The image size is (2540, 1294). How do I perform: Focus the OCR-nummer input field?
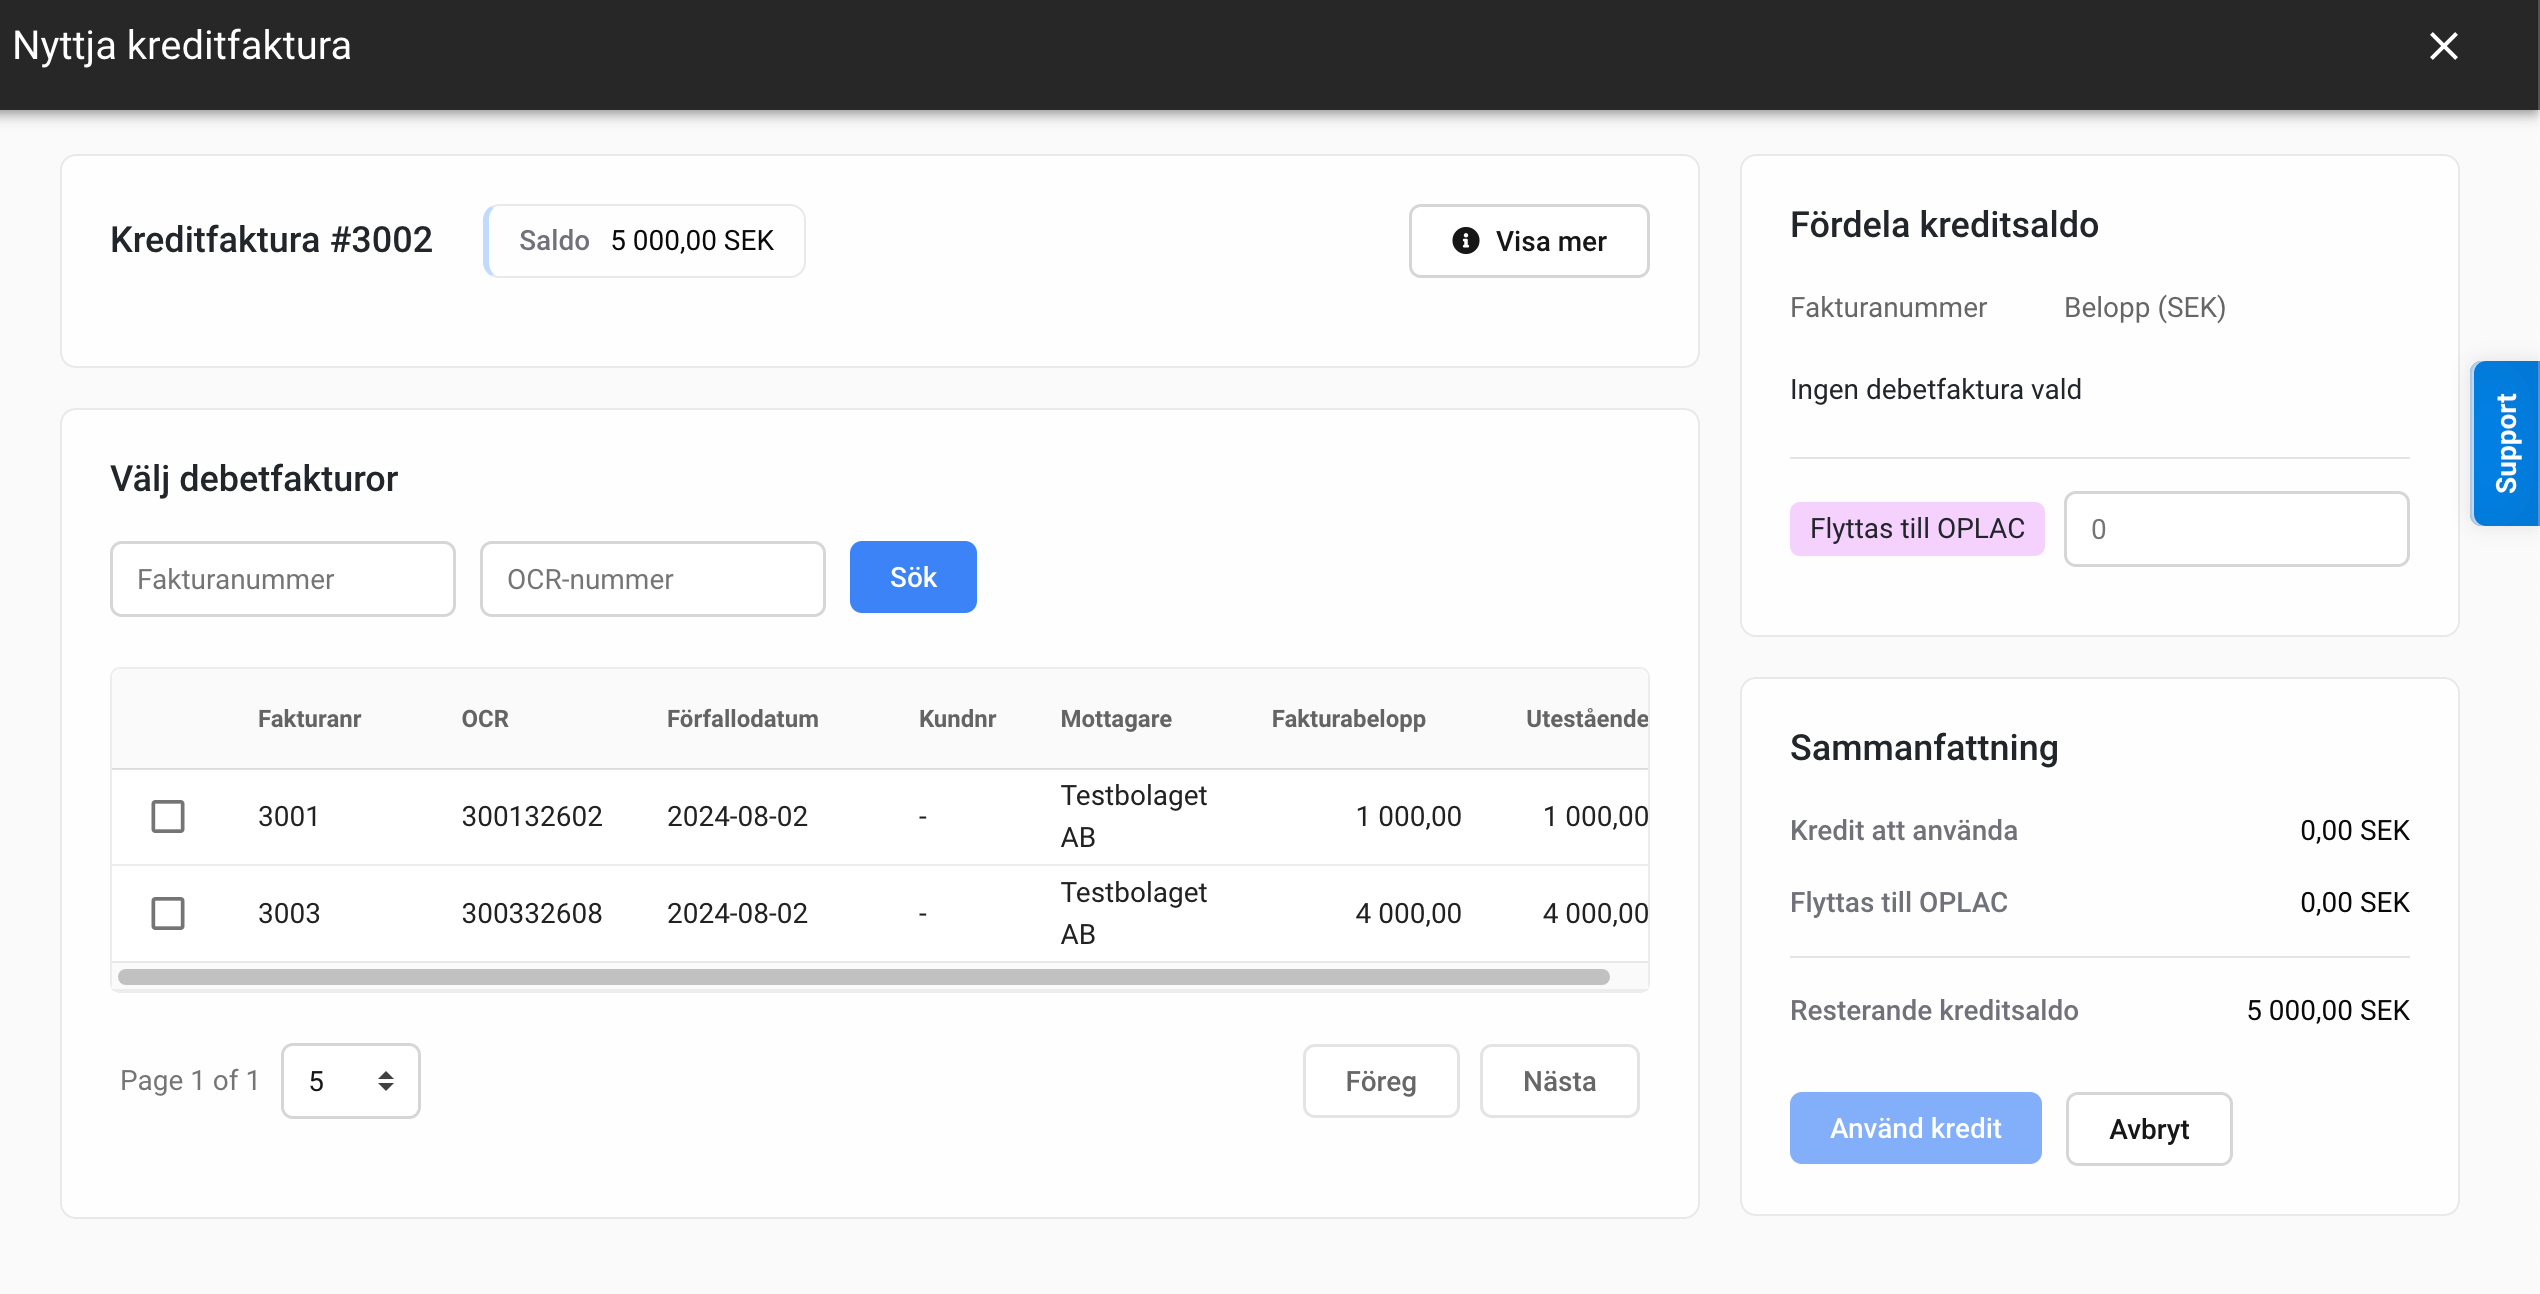(652, 579)
